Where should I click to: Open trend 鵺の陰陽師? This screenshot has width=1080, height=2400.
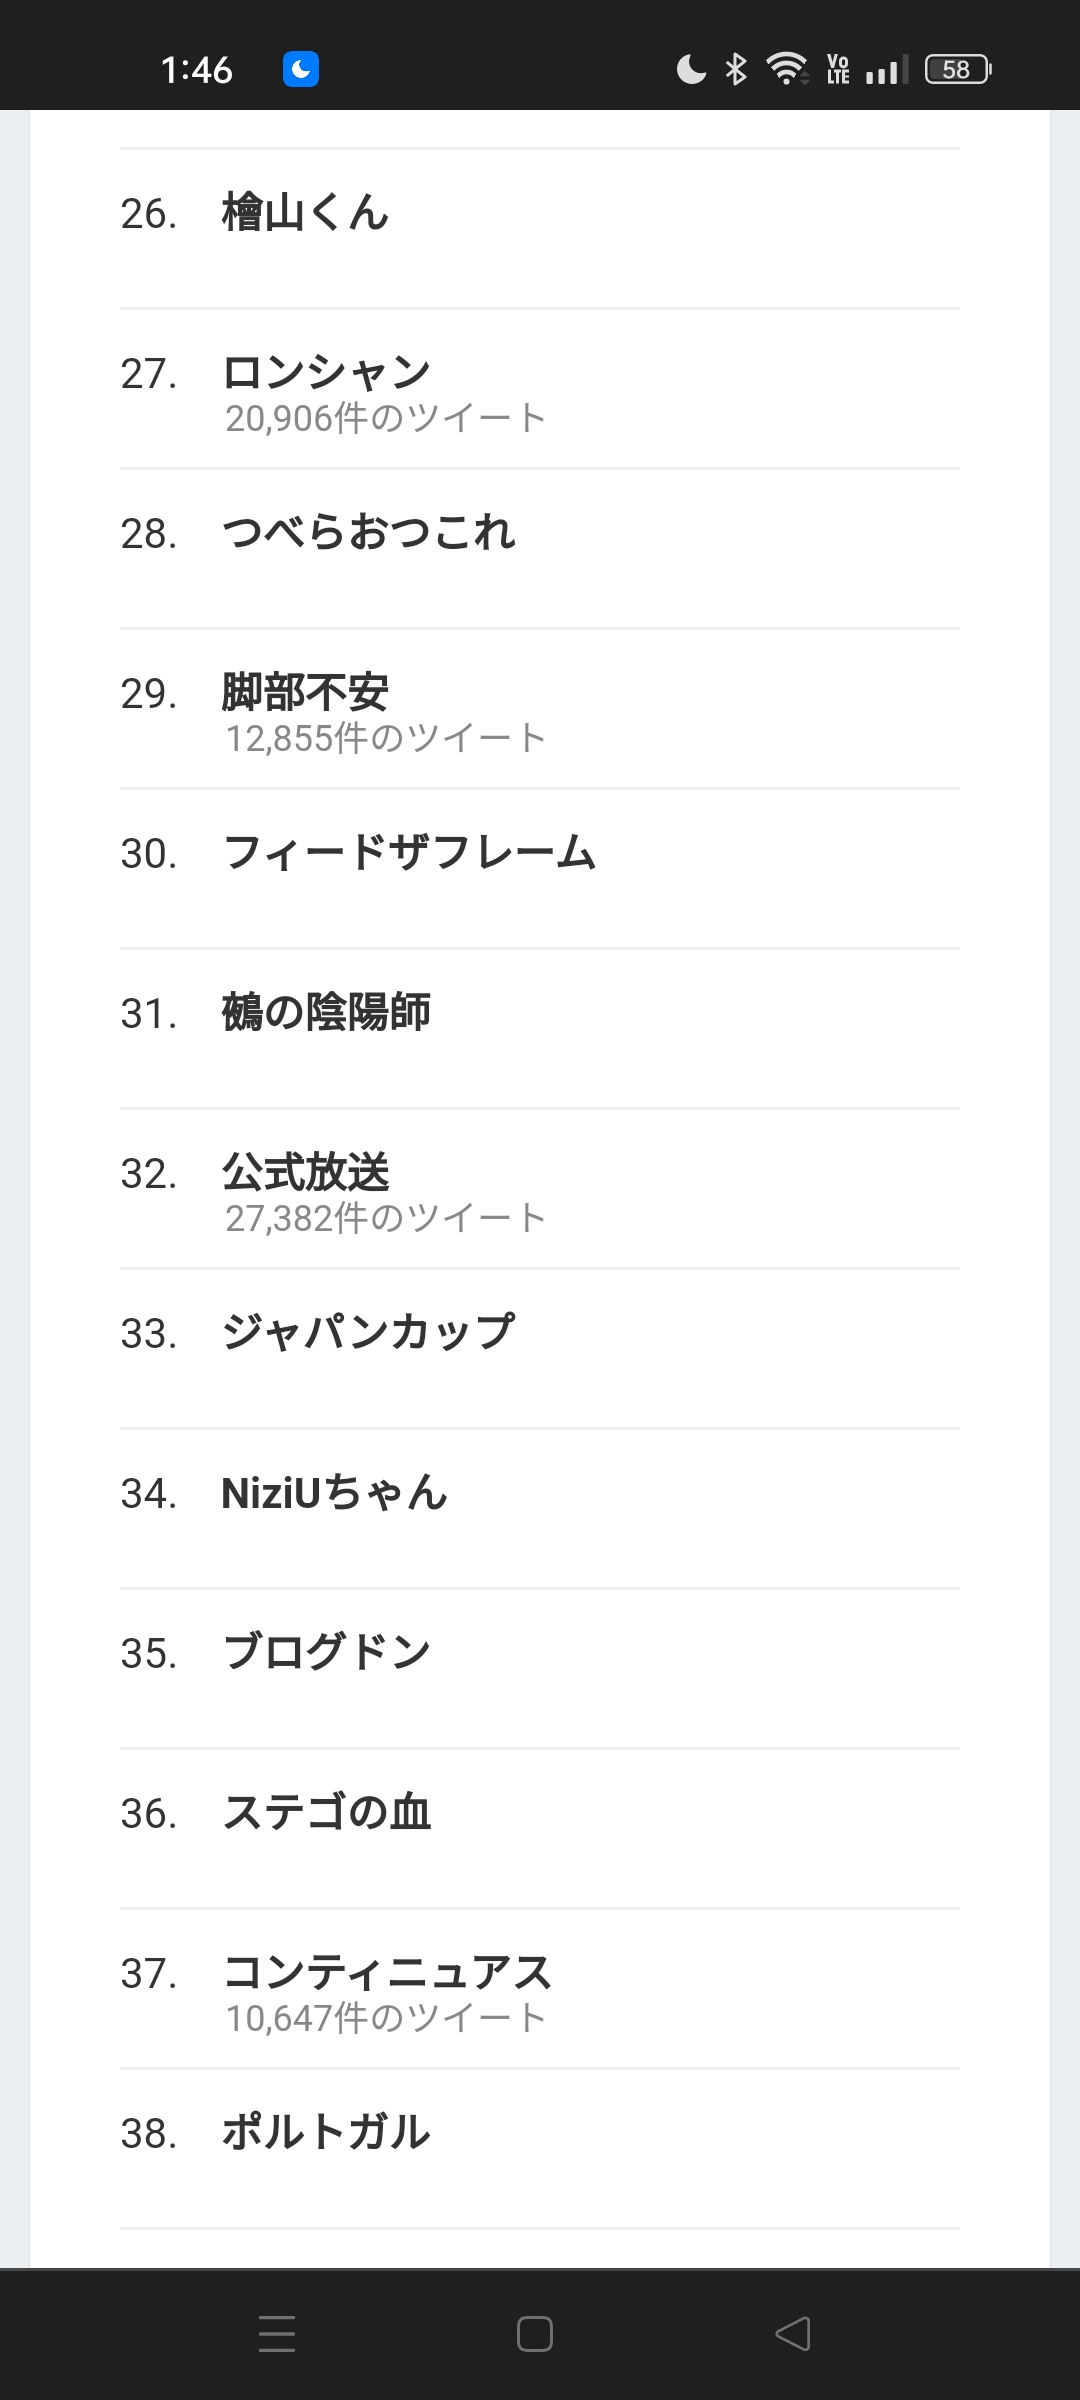coord(326,1013)
